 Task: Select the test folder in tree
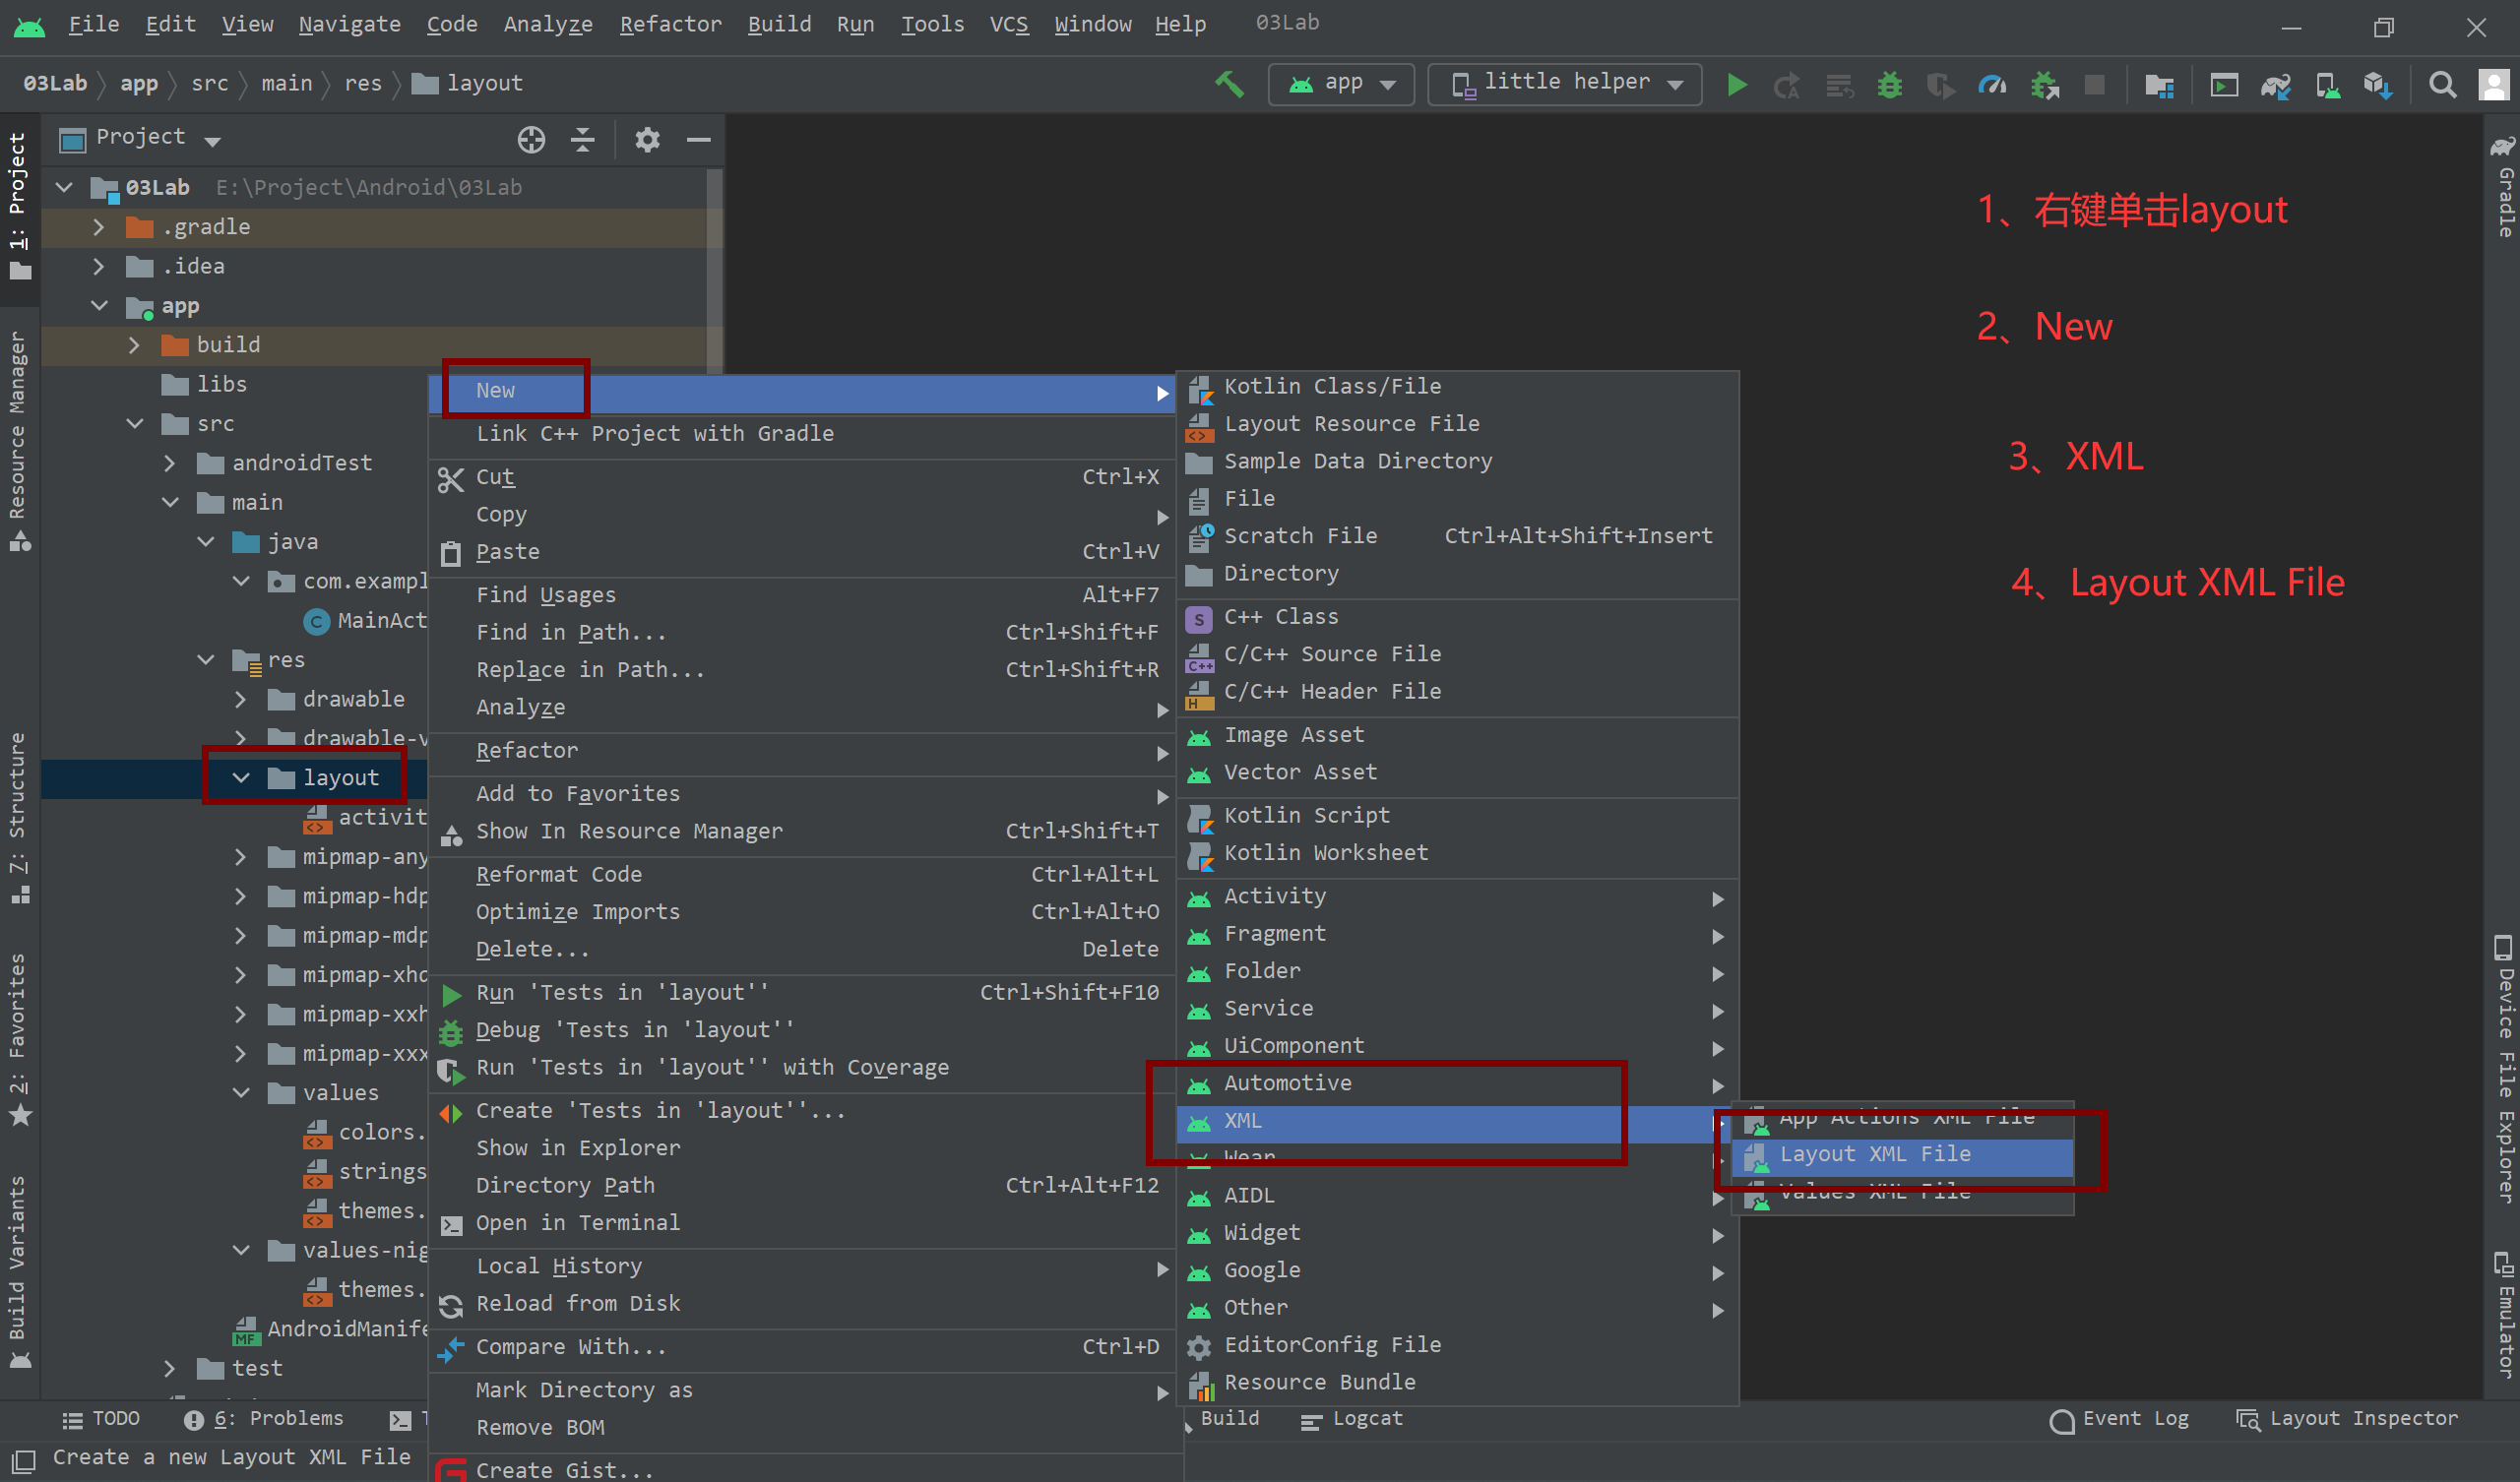(240, 1369)
